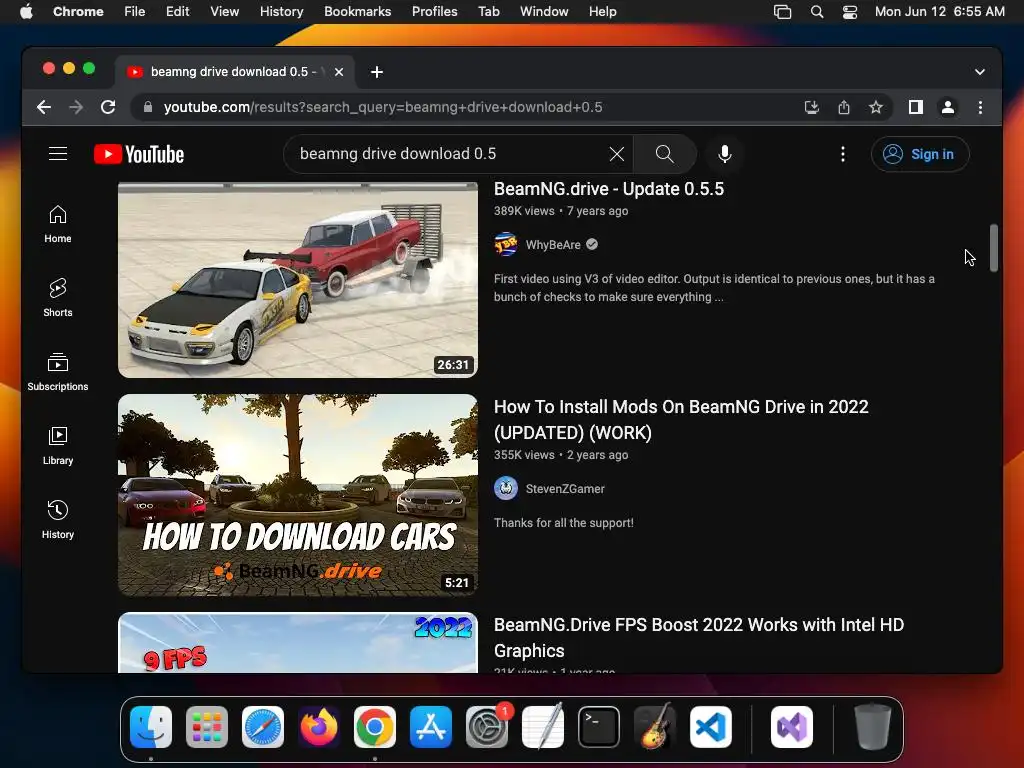Reload the page
1024x768 pixels.
pyautogui.click(x=108, y=107)
